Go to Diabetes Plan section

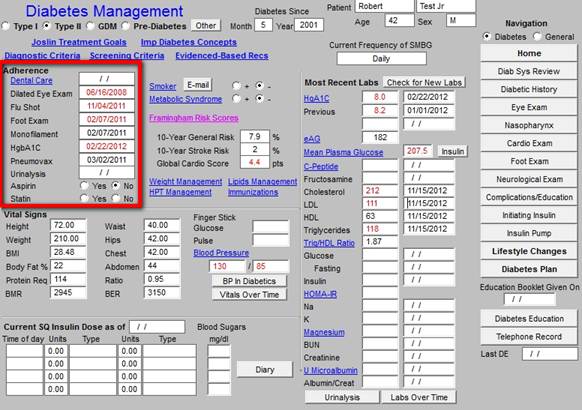click(529, 269)
